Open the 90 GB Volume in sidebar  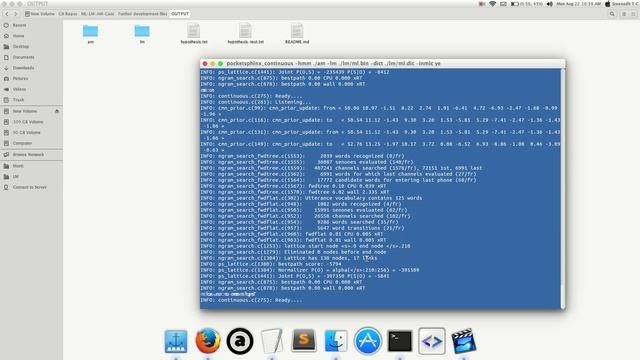31,132
